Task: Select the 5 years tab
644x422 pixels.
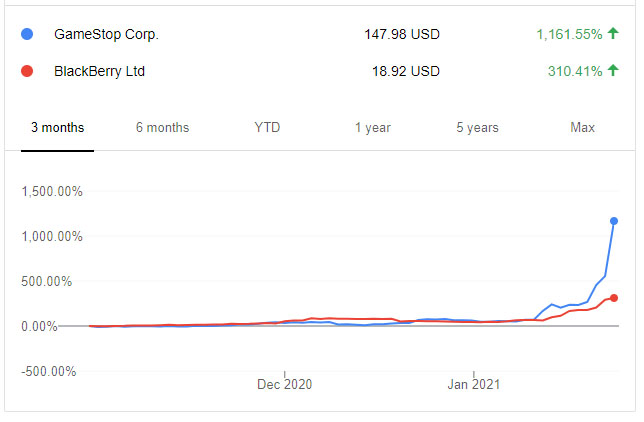Action: 477,127
